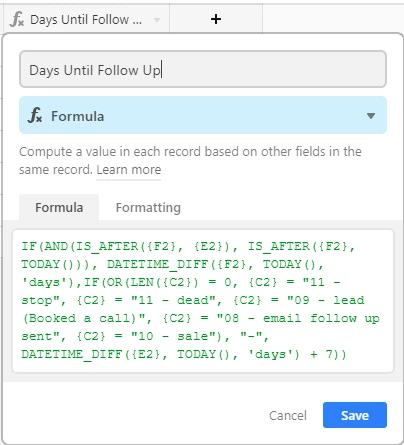This screenshot has height=445, width=404.
Task: Click Cancel to discard changes
Action: pyautogui.click(x=288, y=415)
